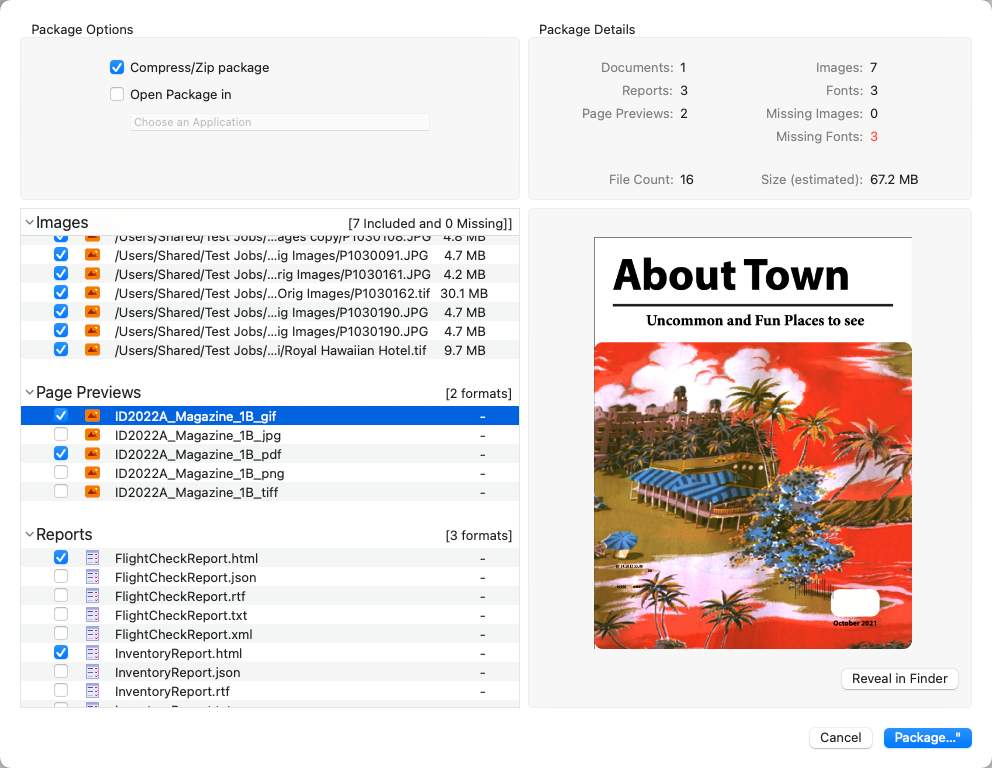Tick the FlightCheckReport.rtf checkbox
This screenshot has width=992, height=768.
click(61, 595)
